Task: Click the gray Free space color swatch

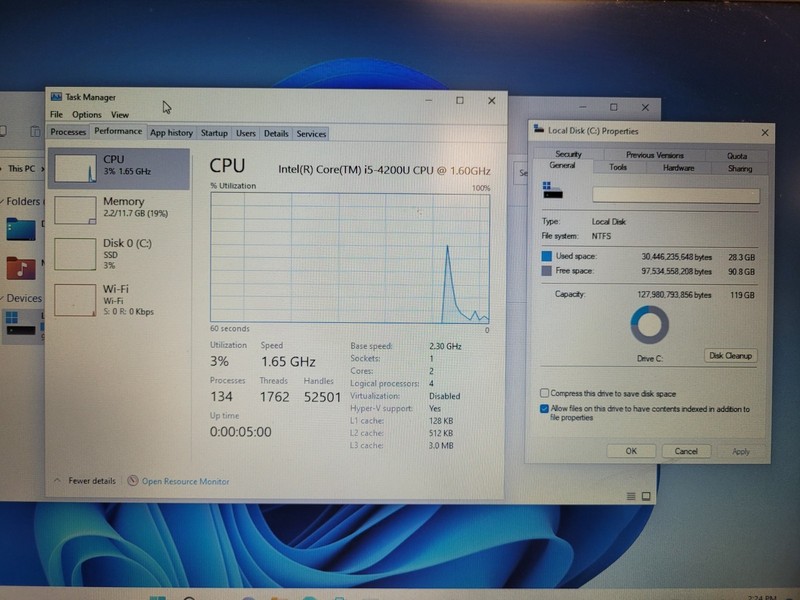Action: 546,270
